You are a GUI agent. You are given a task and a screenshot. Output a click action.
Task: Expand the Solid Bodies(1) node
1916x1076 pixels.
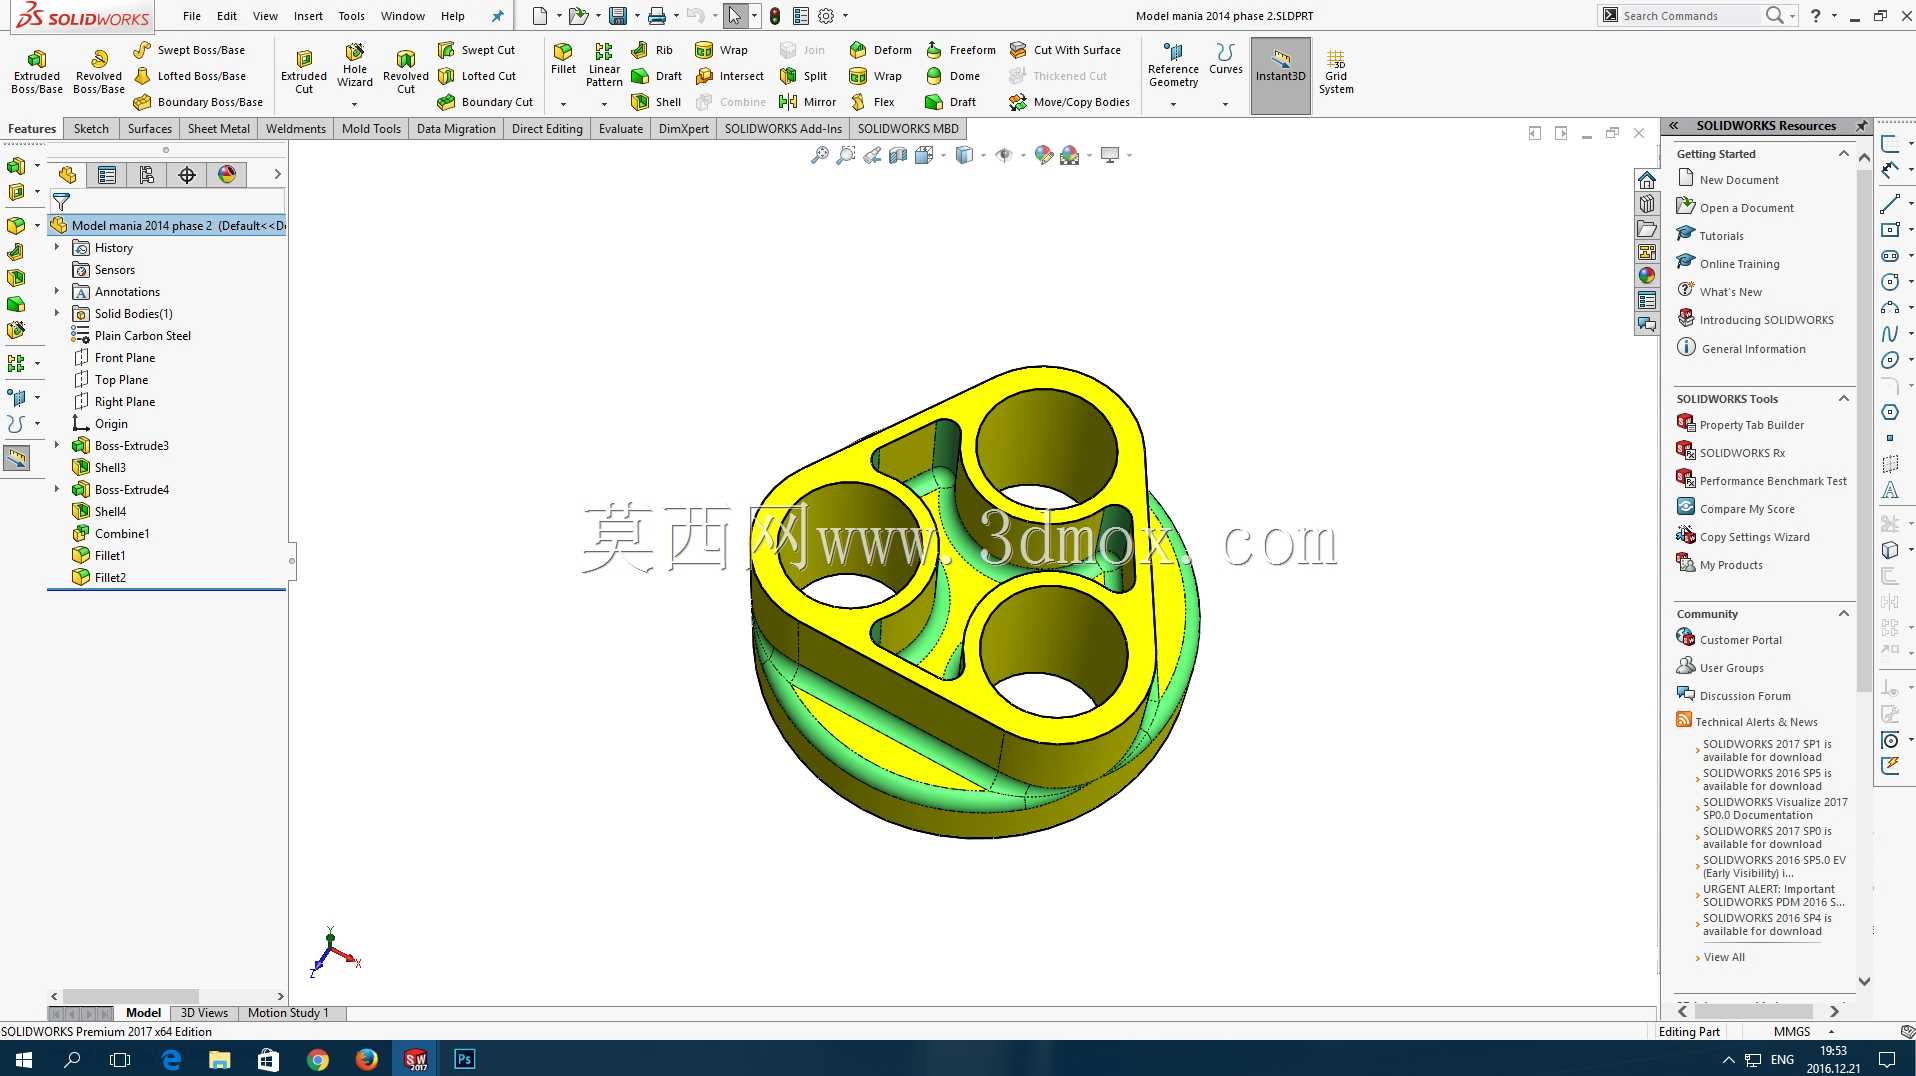(57, 313)
